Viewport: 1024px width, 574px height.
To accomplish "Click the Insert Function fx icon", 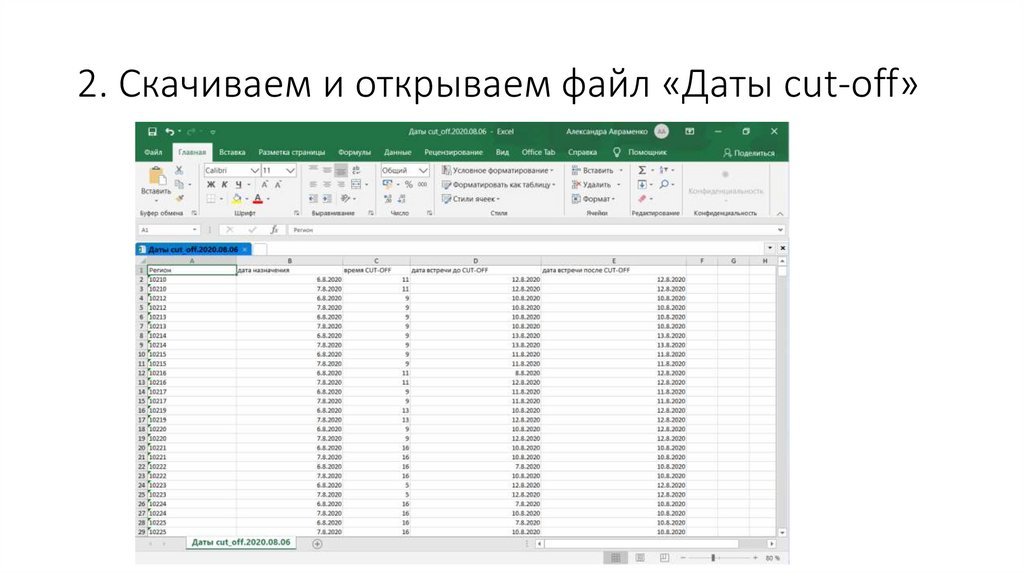I will pyautogui.click(x=275, y=230).
